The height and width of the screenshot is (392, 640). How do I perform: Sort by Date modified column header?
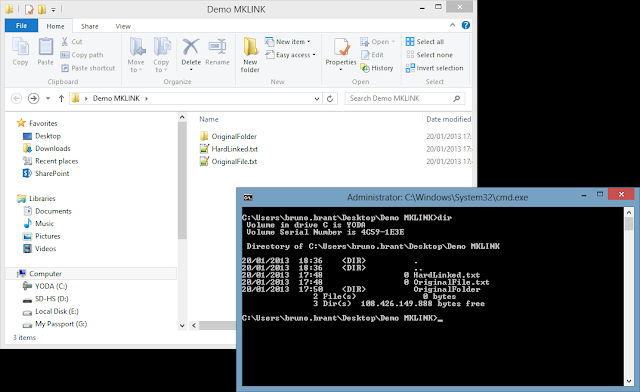pos(448,119)
